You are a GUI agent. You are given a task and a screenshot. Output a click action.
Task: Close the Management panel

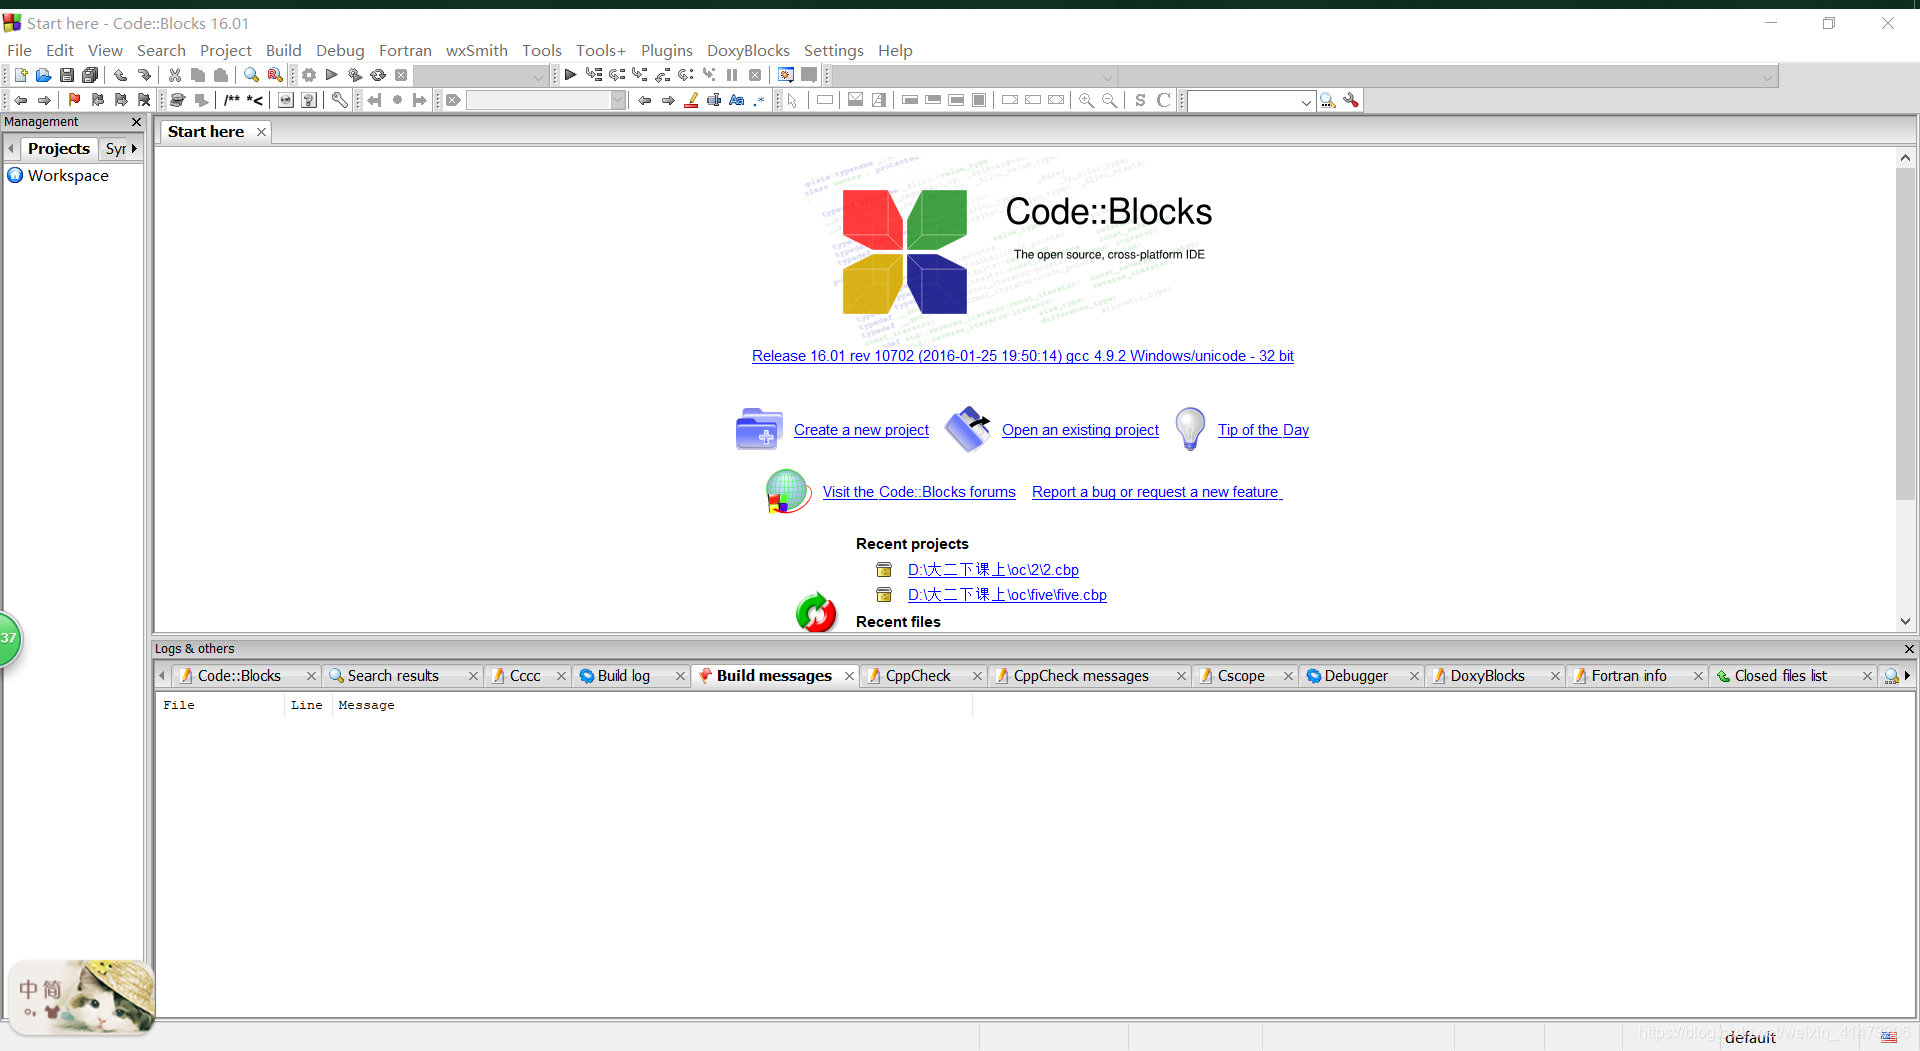(x=137, y=122)
